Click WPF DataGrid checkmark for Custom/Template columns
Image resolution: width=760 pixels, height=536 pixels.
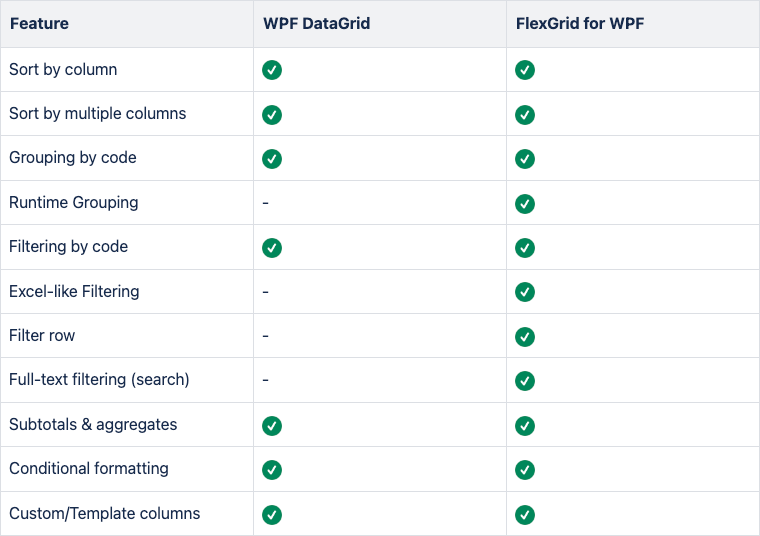[272, 515]
